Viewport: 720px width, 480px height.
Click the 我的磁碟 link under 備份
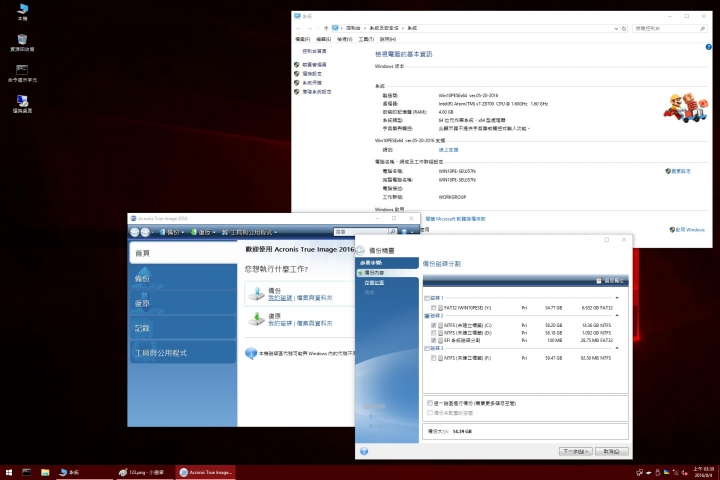point(280,298)
